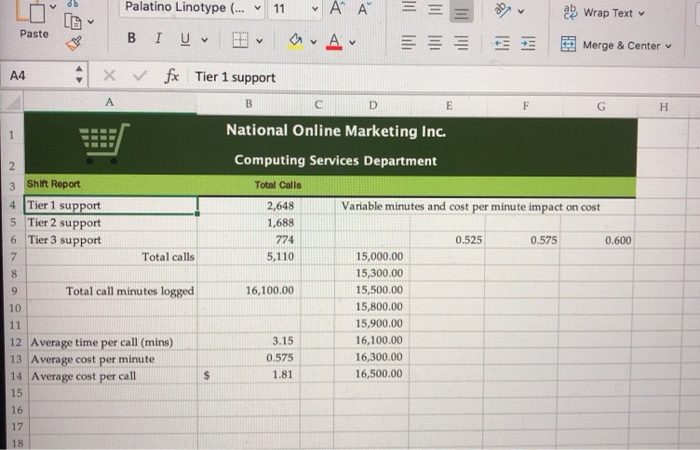Select the Tier 3 support cell
The image size is (700, 450).
pyautogui.click(x=111, y=240)
